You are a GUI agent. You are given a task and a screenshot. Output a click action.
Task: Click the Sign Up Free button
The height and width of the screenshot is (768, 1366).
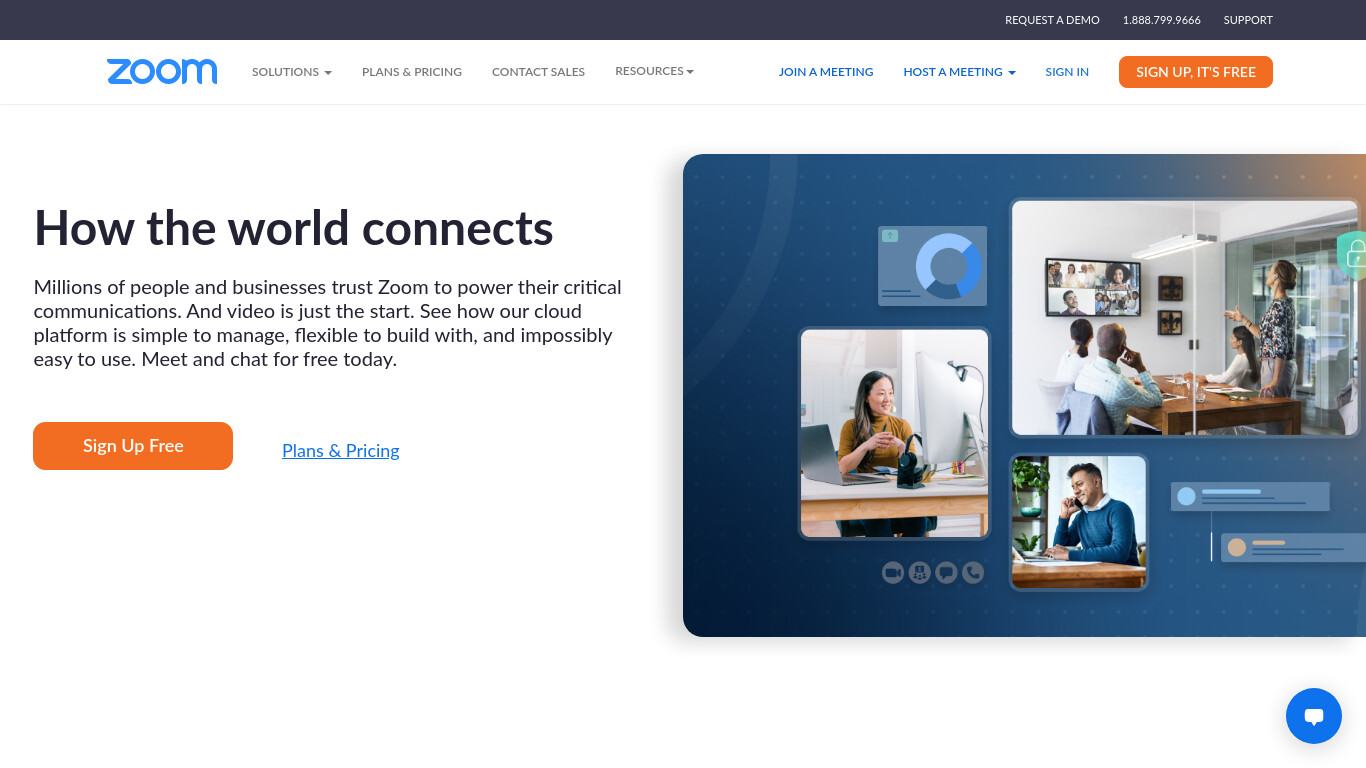[x=133, y=446]
